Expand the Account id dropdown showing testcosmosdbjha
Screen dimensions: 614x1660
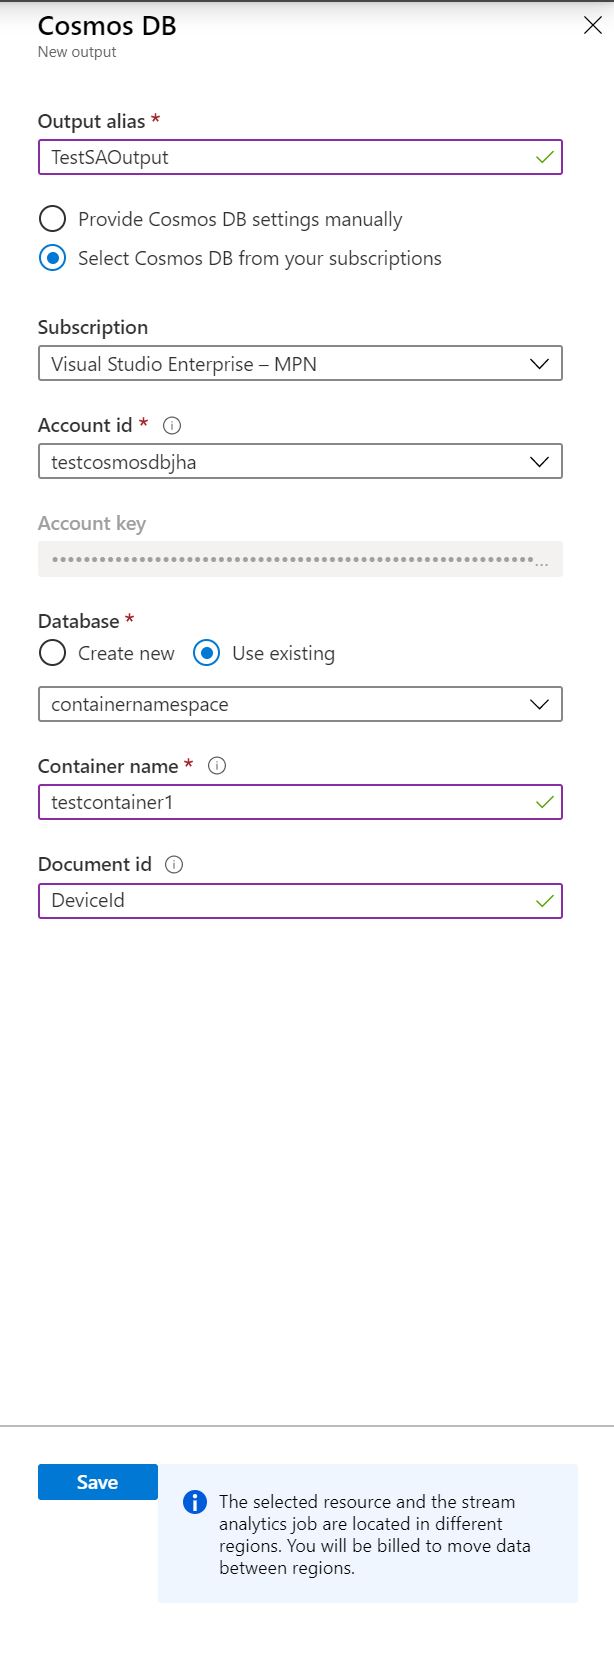[x=300, y=462]
